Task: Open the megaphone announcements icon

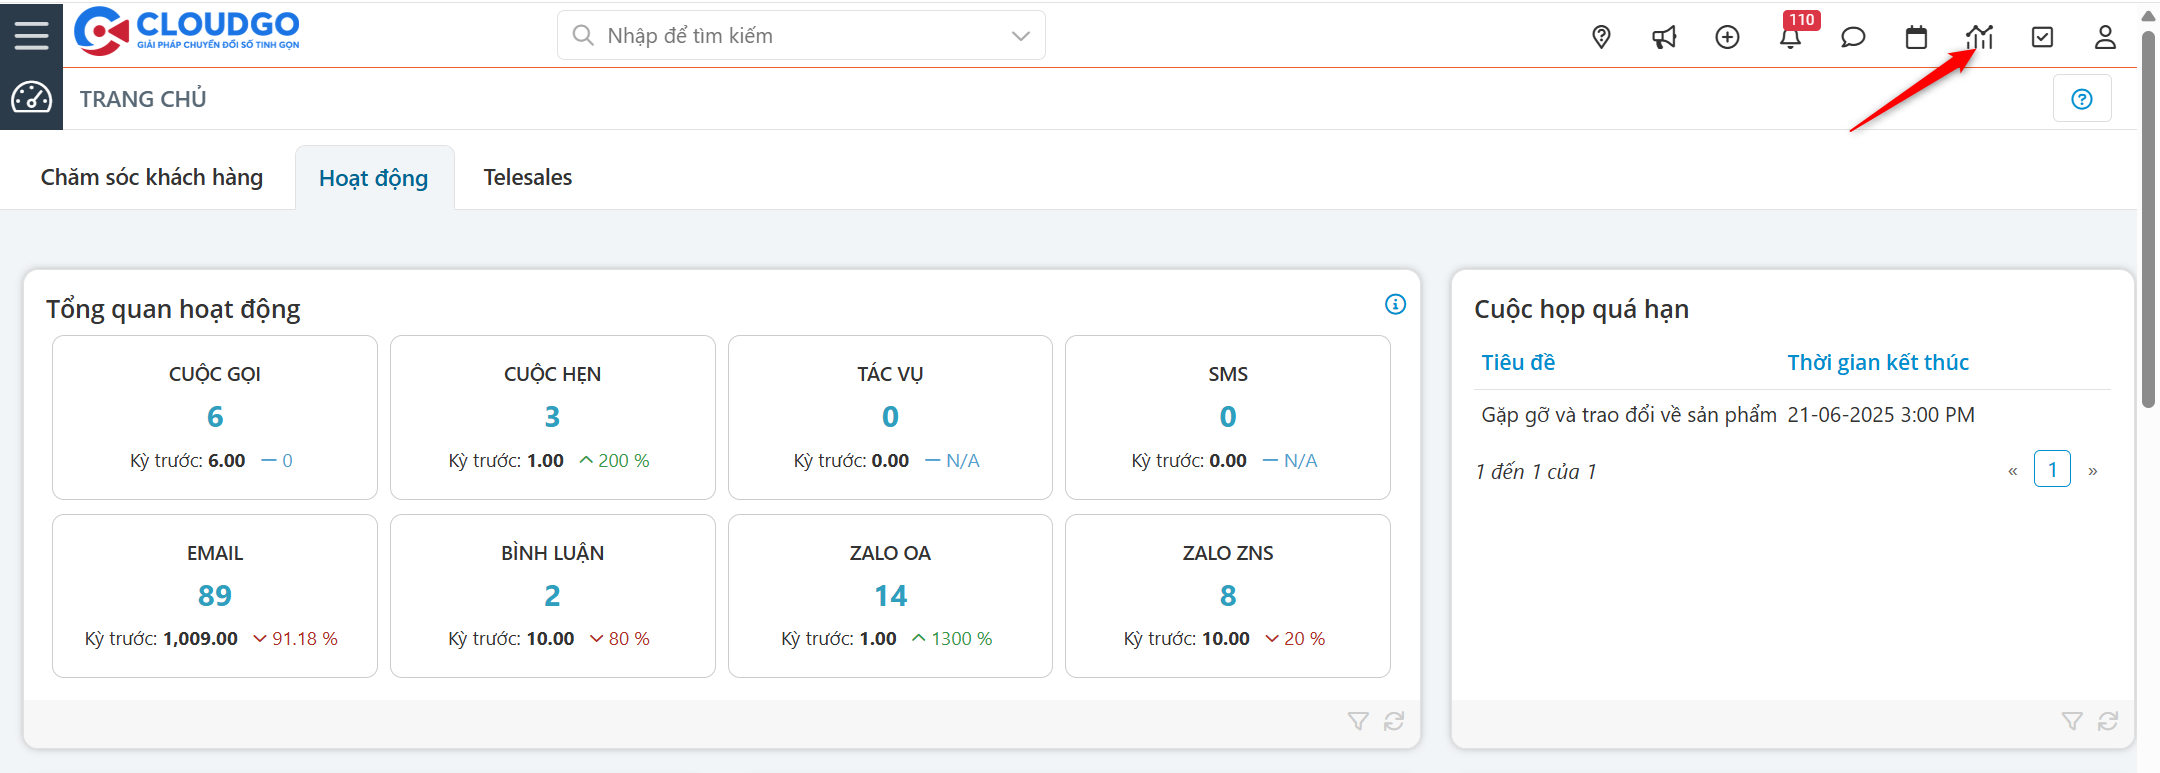Action: [x=1664, y=37]
